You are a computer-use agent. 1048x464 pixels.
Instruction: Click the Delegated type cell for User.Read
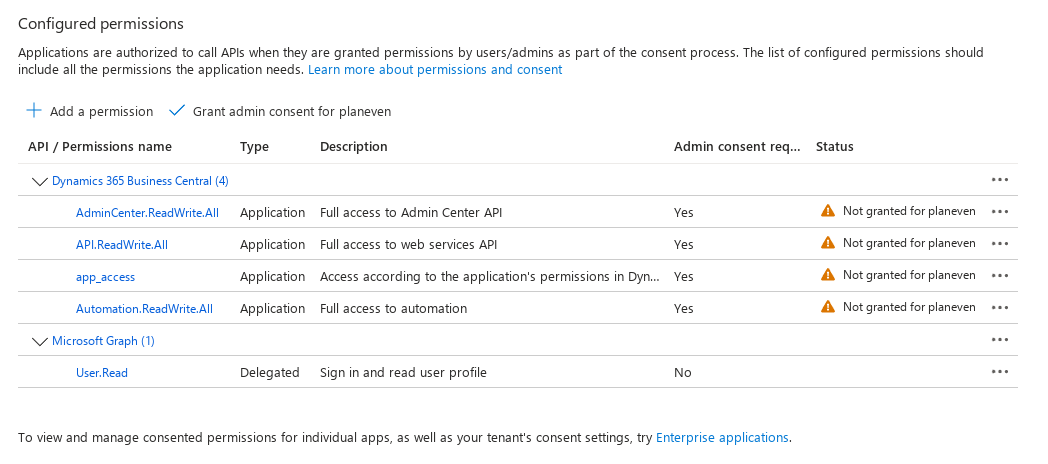pos(270,373)
